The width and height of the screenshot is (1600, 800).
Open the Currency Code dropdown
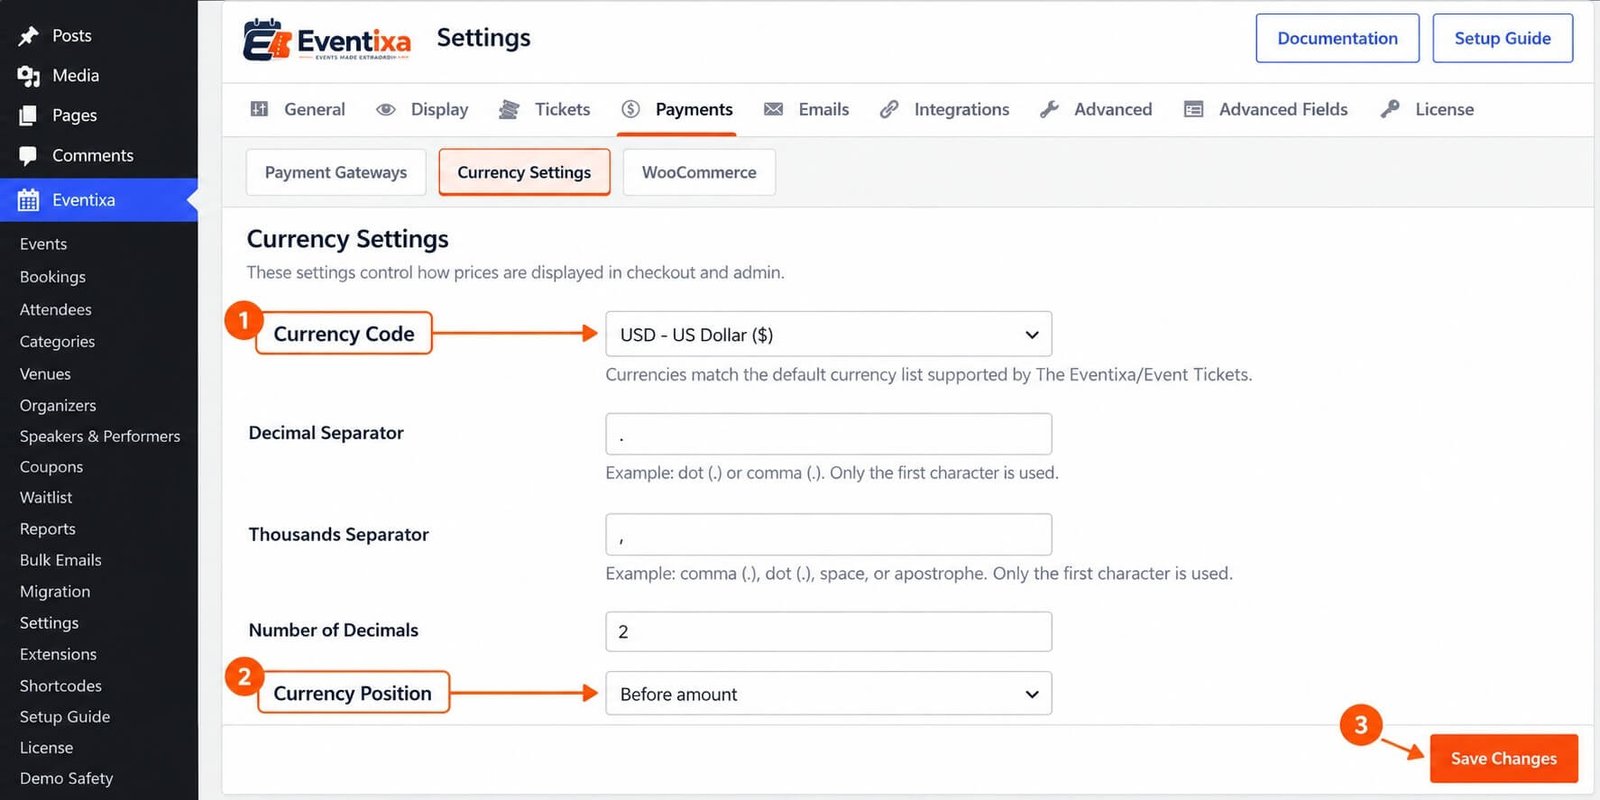[828, 334]
